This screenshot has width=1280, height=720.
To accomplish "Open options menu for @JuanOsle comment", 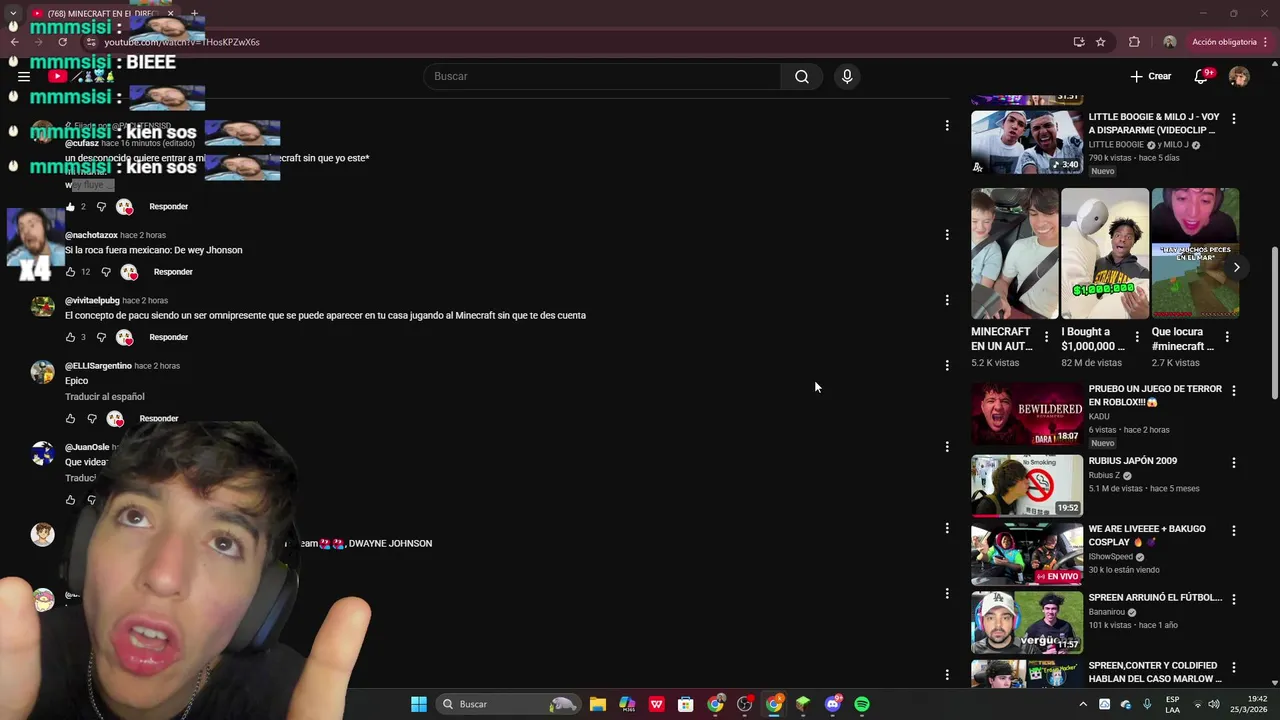I will point(947,447).
